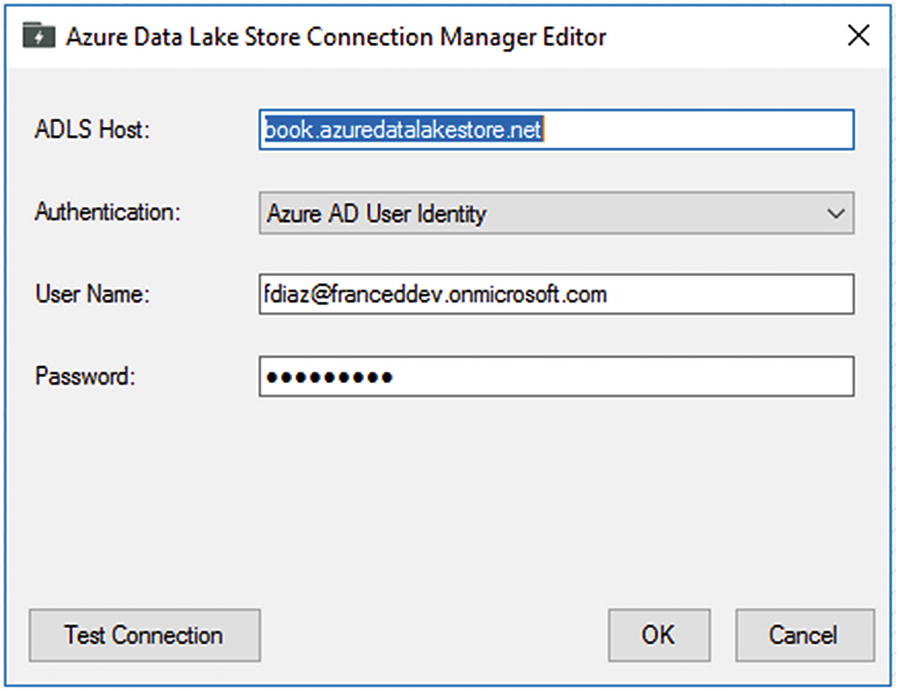
Task: Test the connection with Test Connection button
Action: (x=145, y=635)
